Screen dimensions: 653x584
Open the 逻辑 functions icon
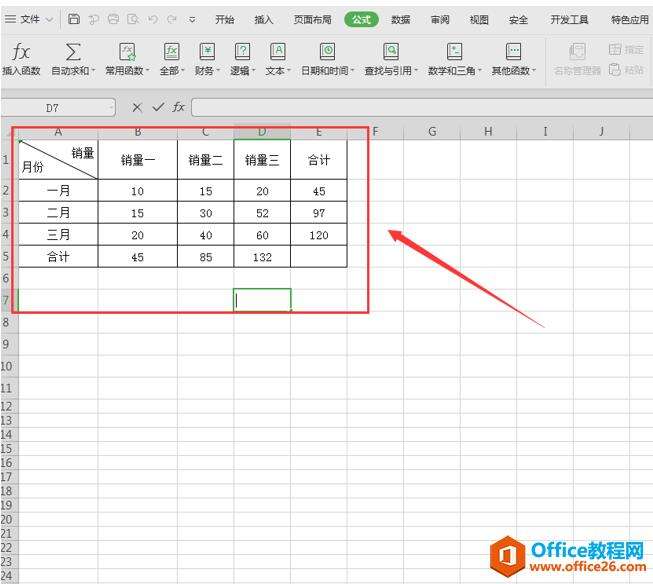tap(242, 52)
